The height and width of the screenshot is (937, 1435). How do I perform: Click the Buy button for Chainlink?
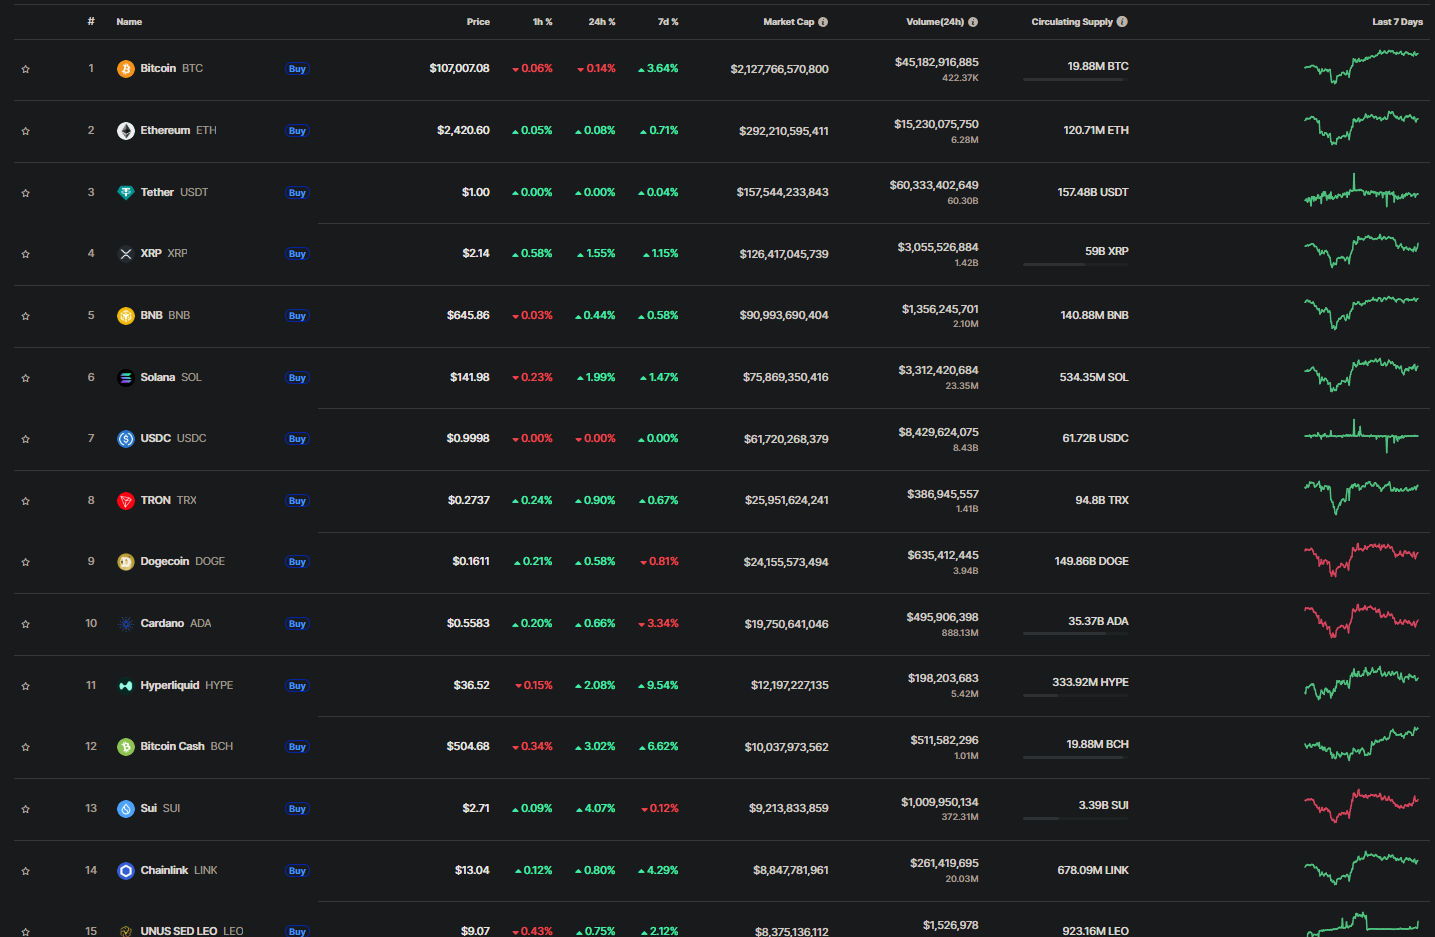pos(297,871)
